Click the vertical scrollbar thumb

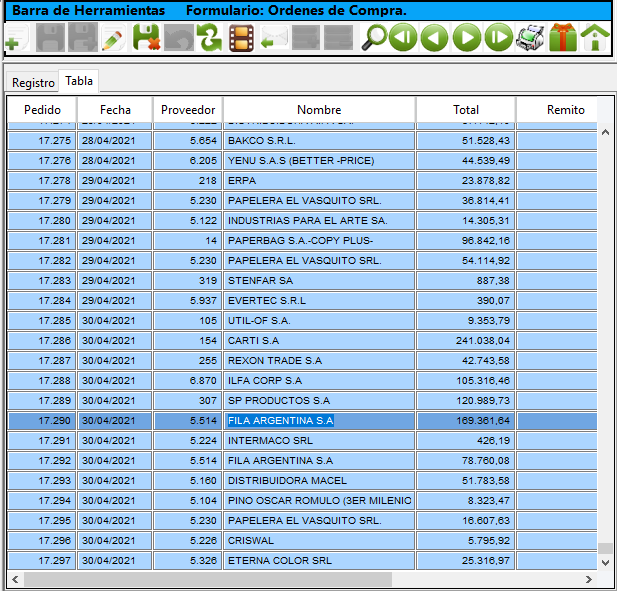pos(606,548)
